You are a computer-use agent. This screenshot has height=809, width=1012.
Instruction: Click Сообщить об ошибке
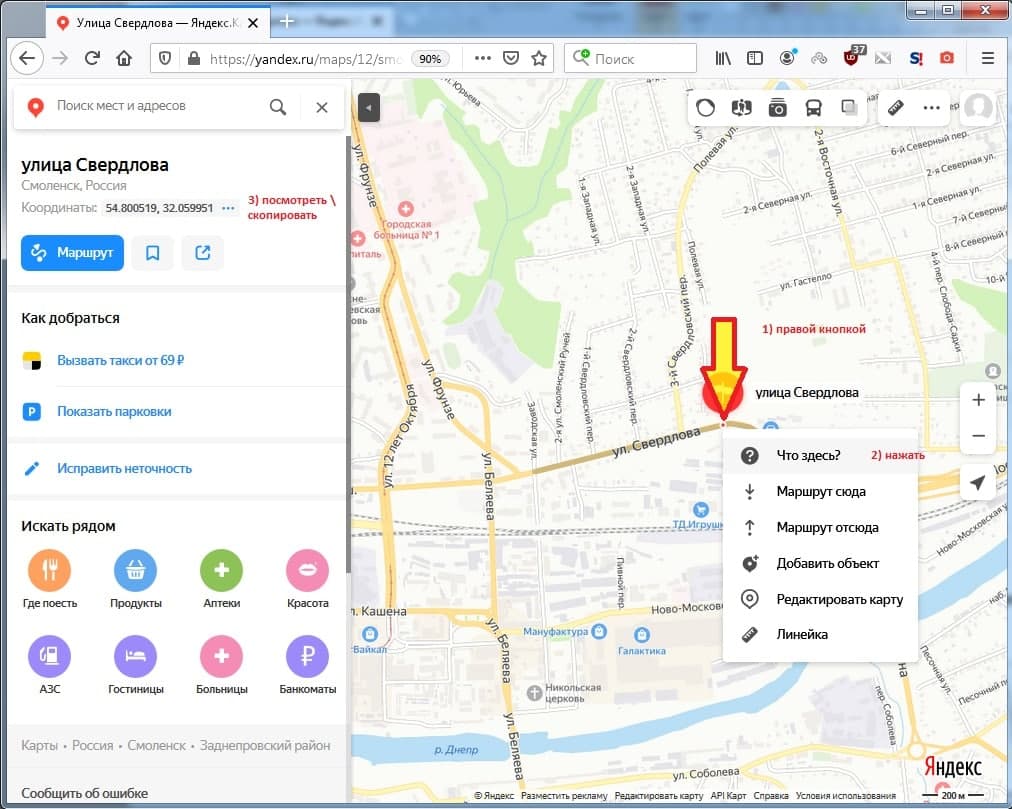[85, 793]
